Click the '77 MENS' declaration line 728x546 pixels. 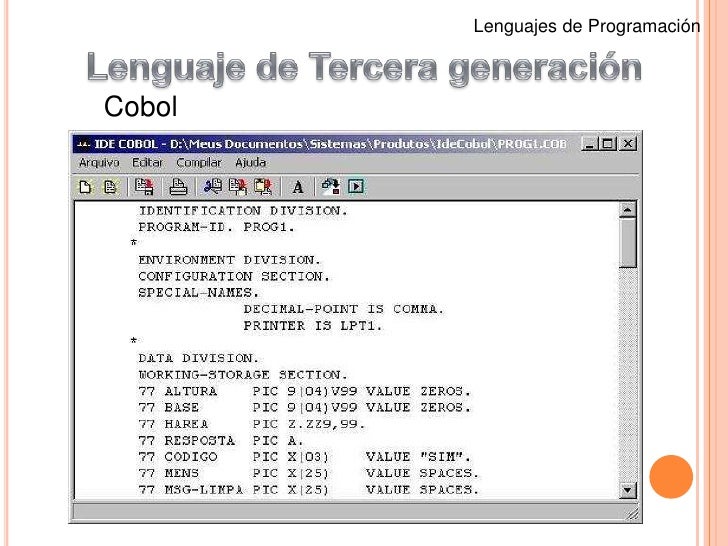coord(308,474)
